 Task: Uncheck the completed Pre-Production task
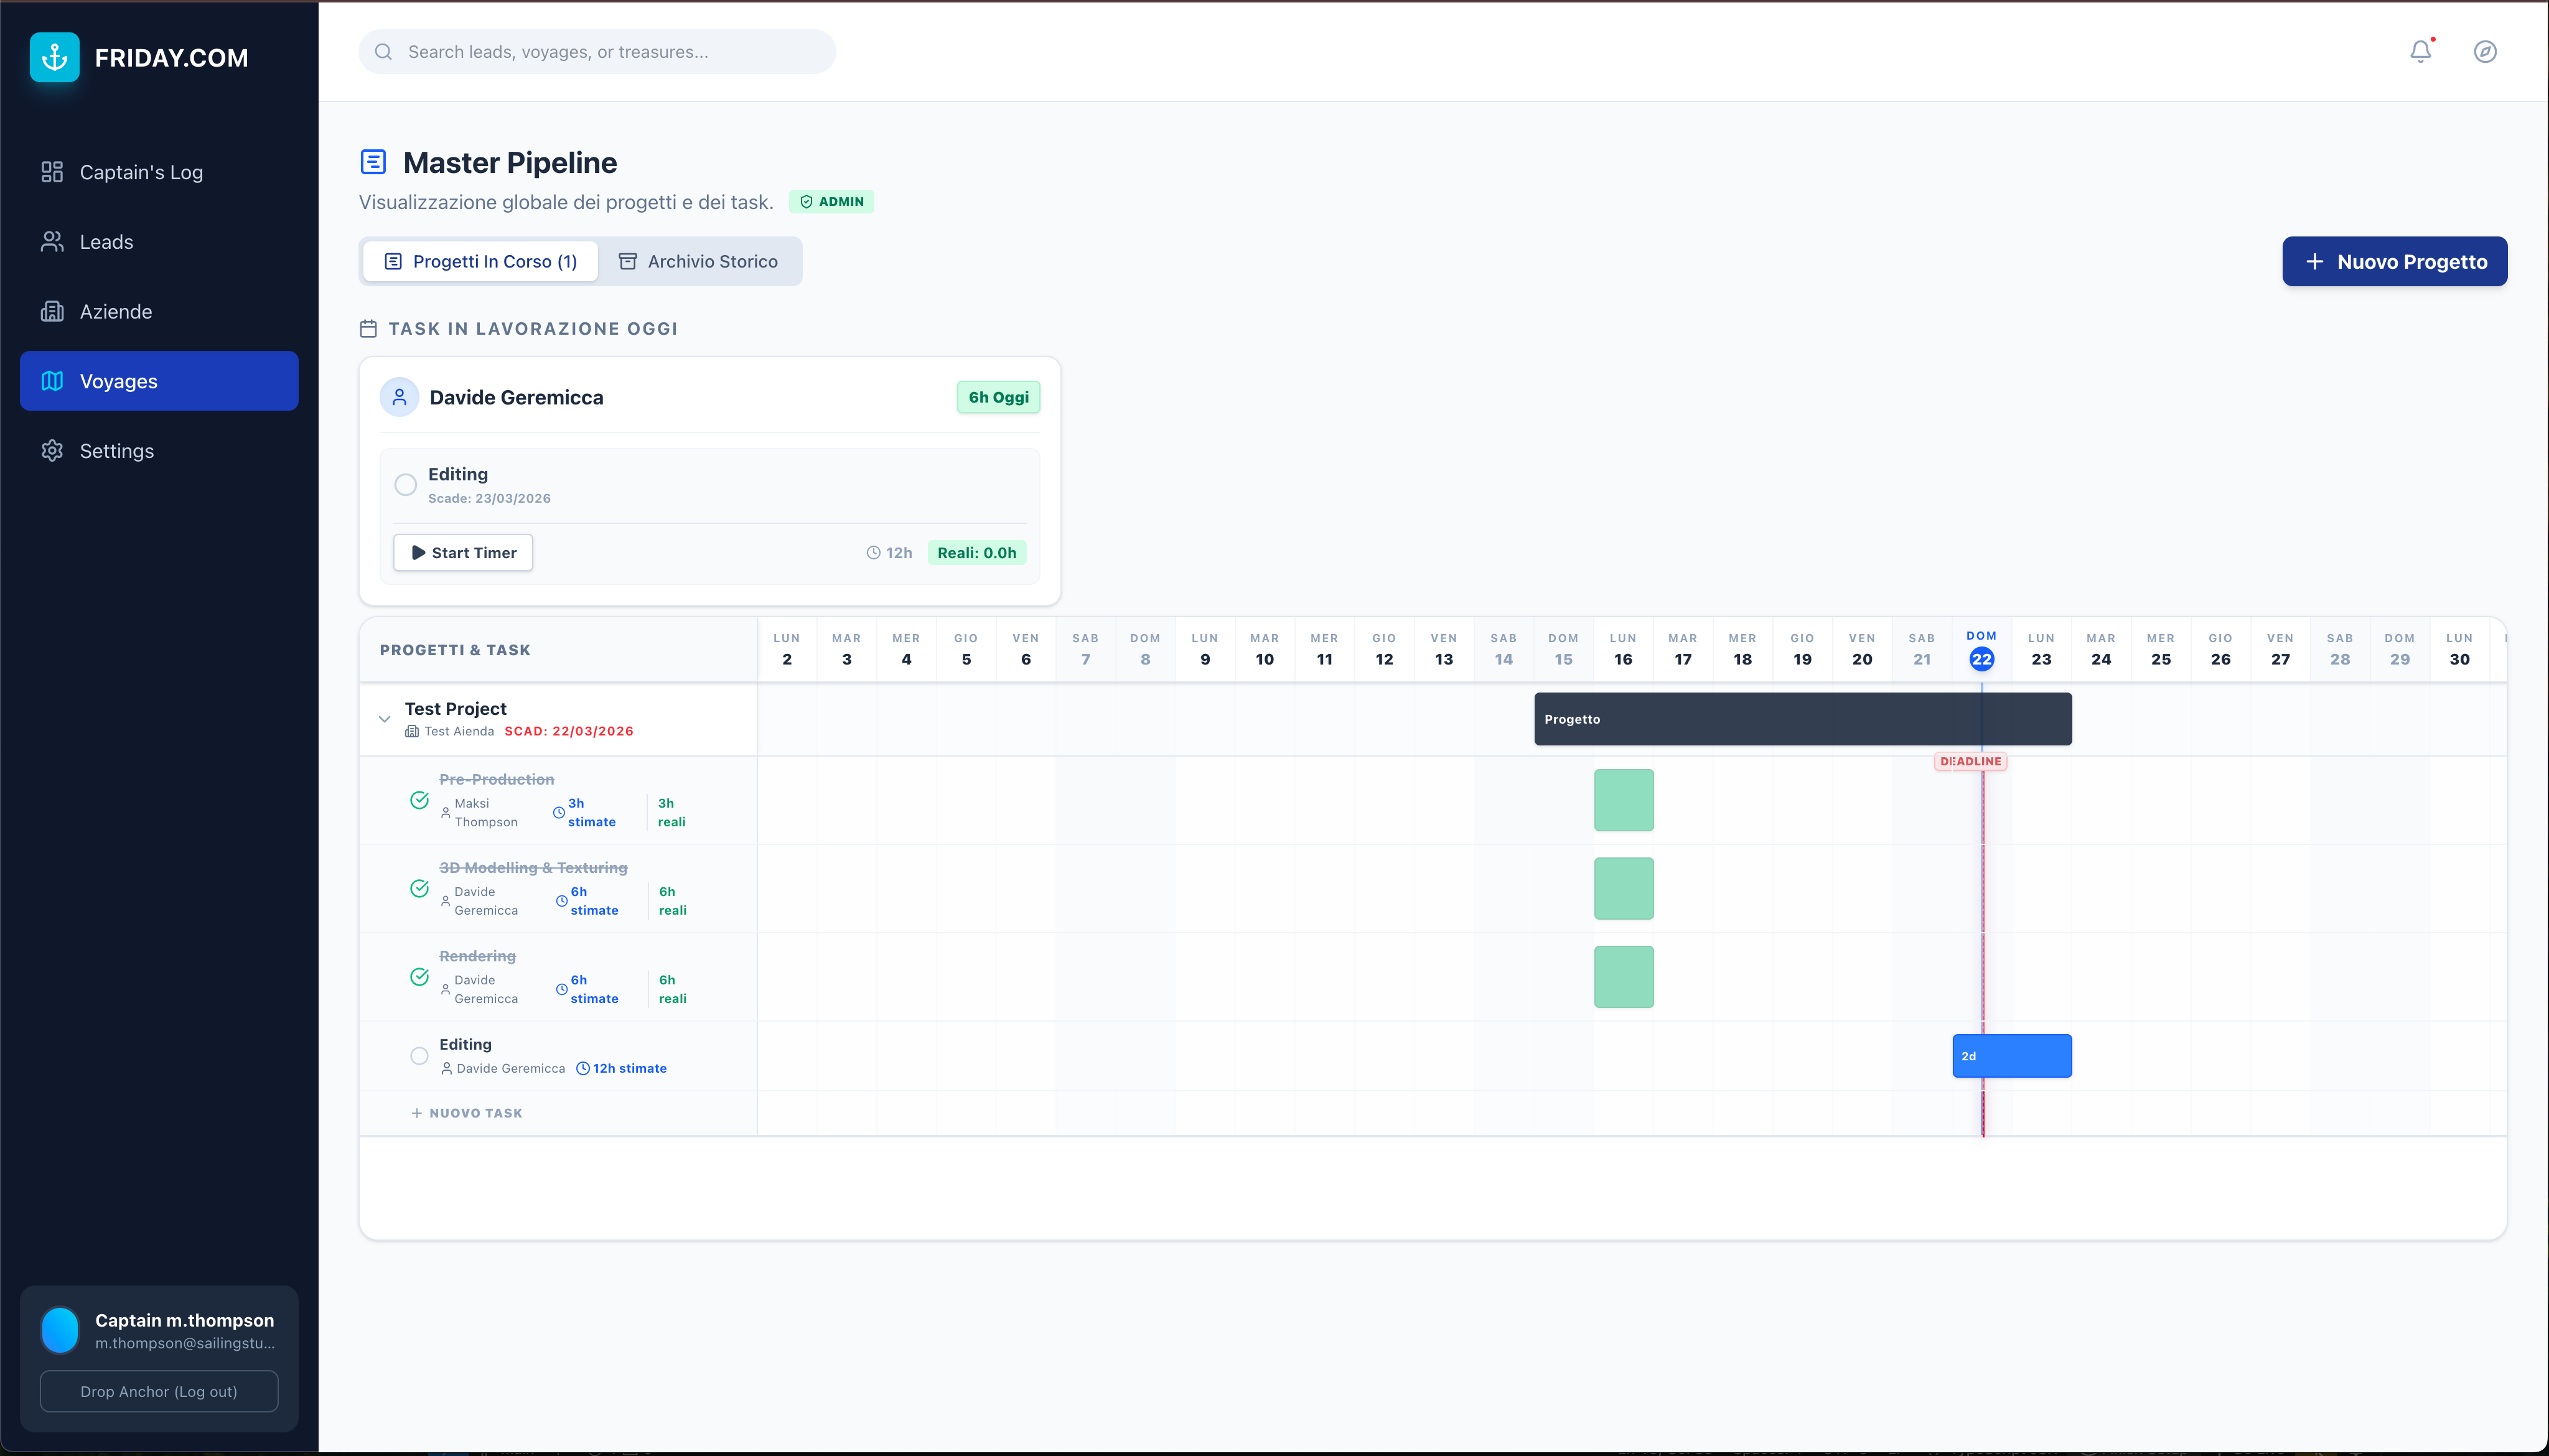pos(420,800)
